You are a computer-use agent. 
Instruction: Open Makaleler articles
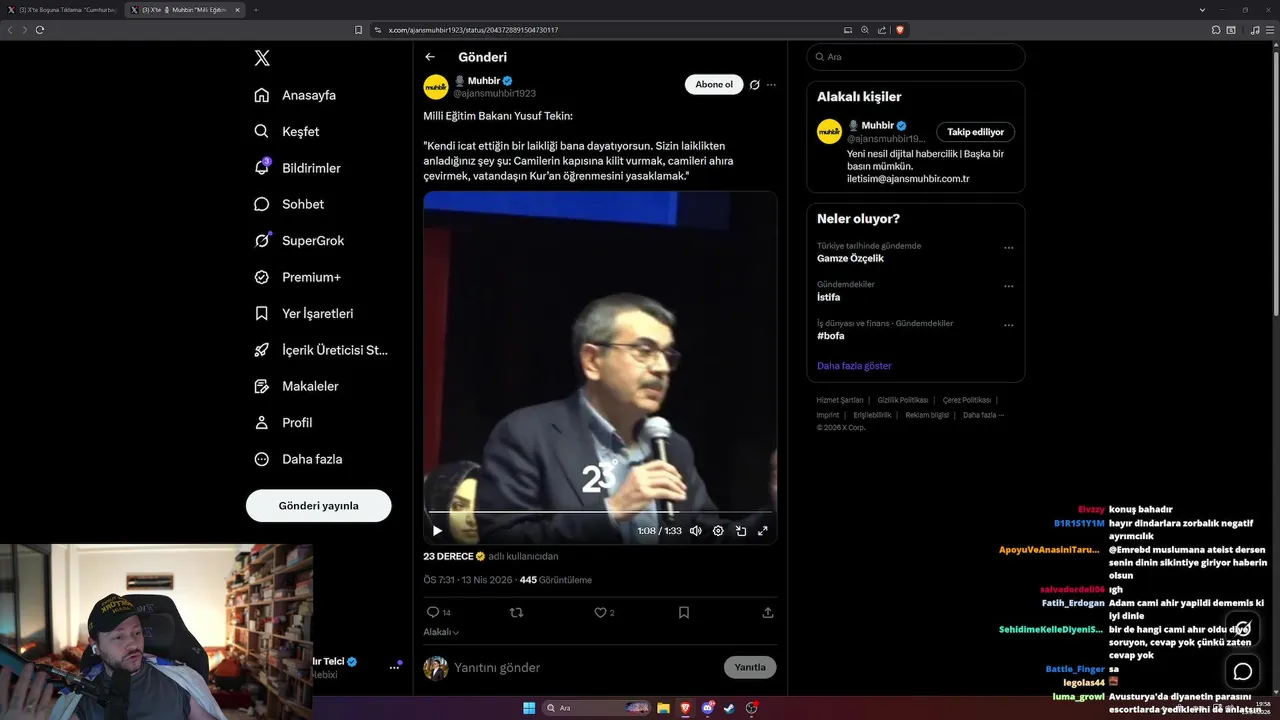[296, 386]
